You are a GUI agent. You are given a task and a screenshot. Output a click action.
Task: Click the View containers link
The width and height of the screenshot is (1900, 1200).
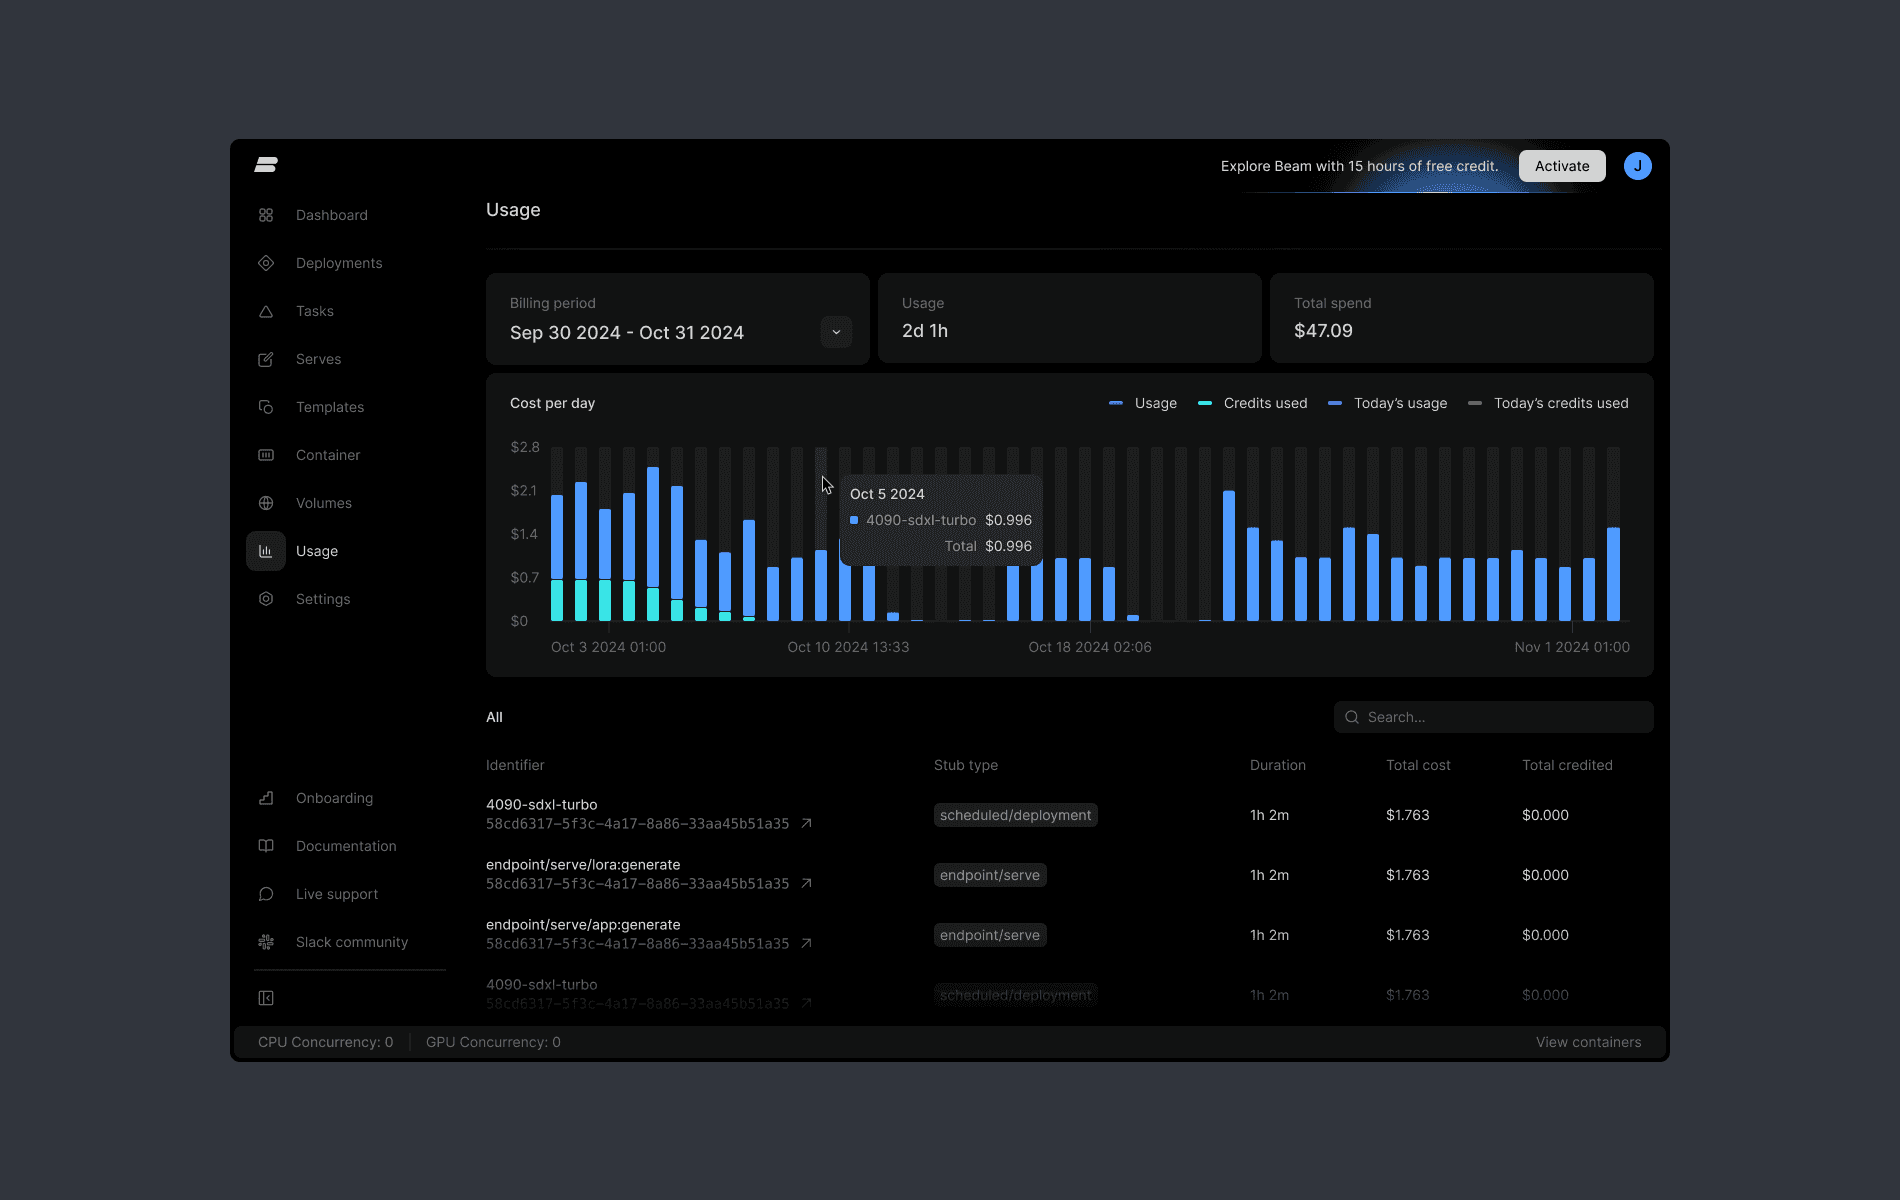[x=1589, y=1042]
